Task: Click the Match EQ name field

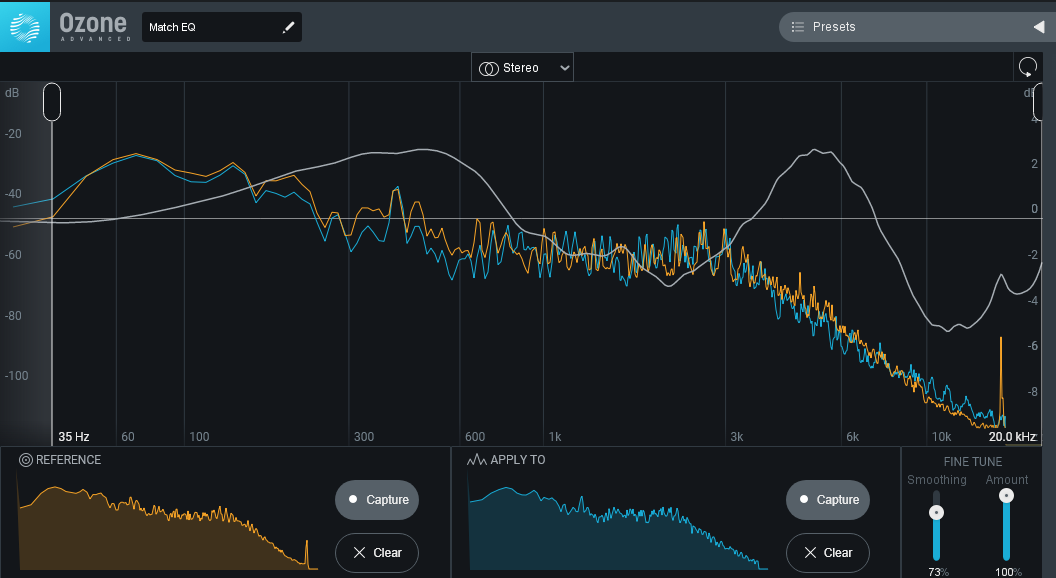Action: pos(222,28)
